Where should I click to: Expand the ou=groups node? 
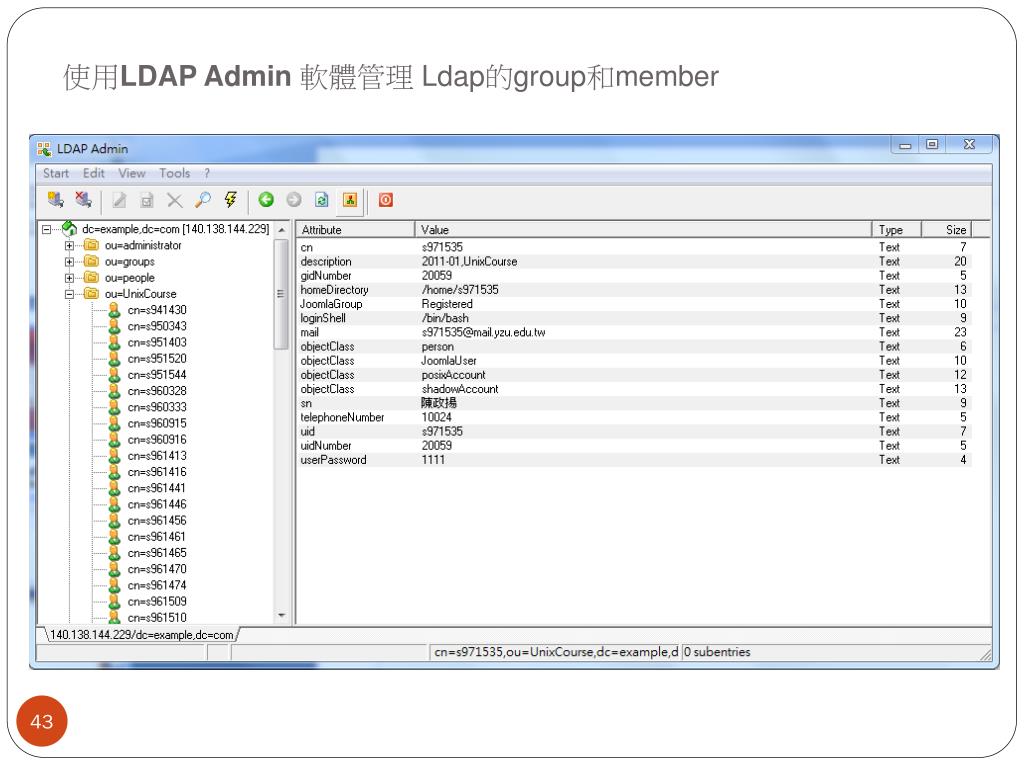[69, 262]
